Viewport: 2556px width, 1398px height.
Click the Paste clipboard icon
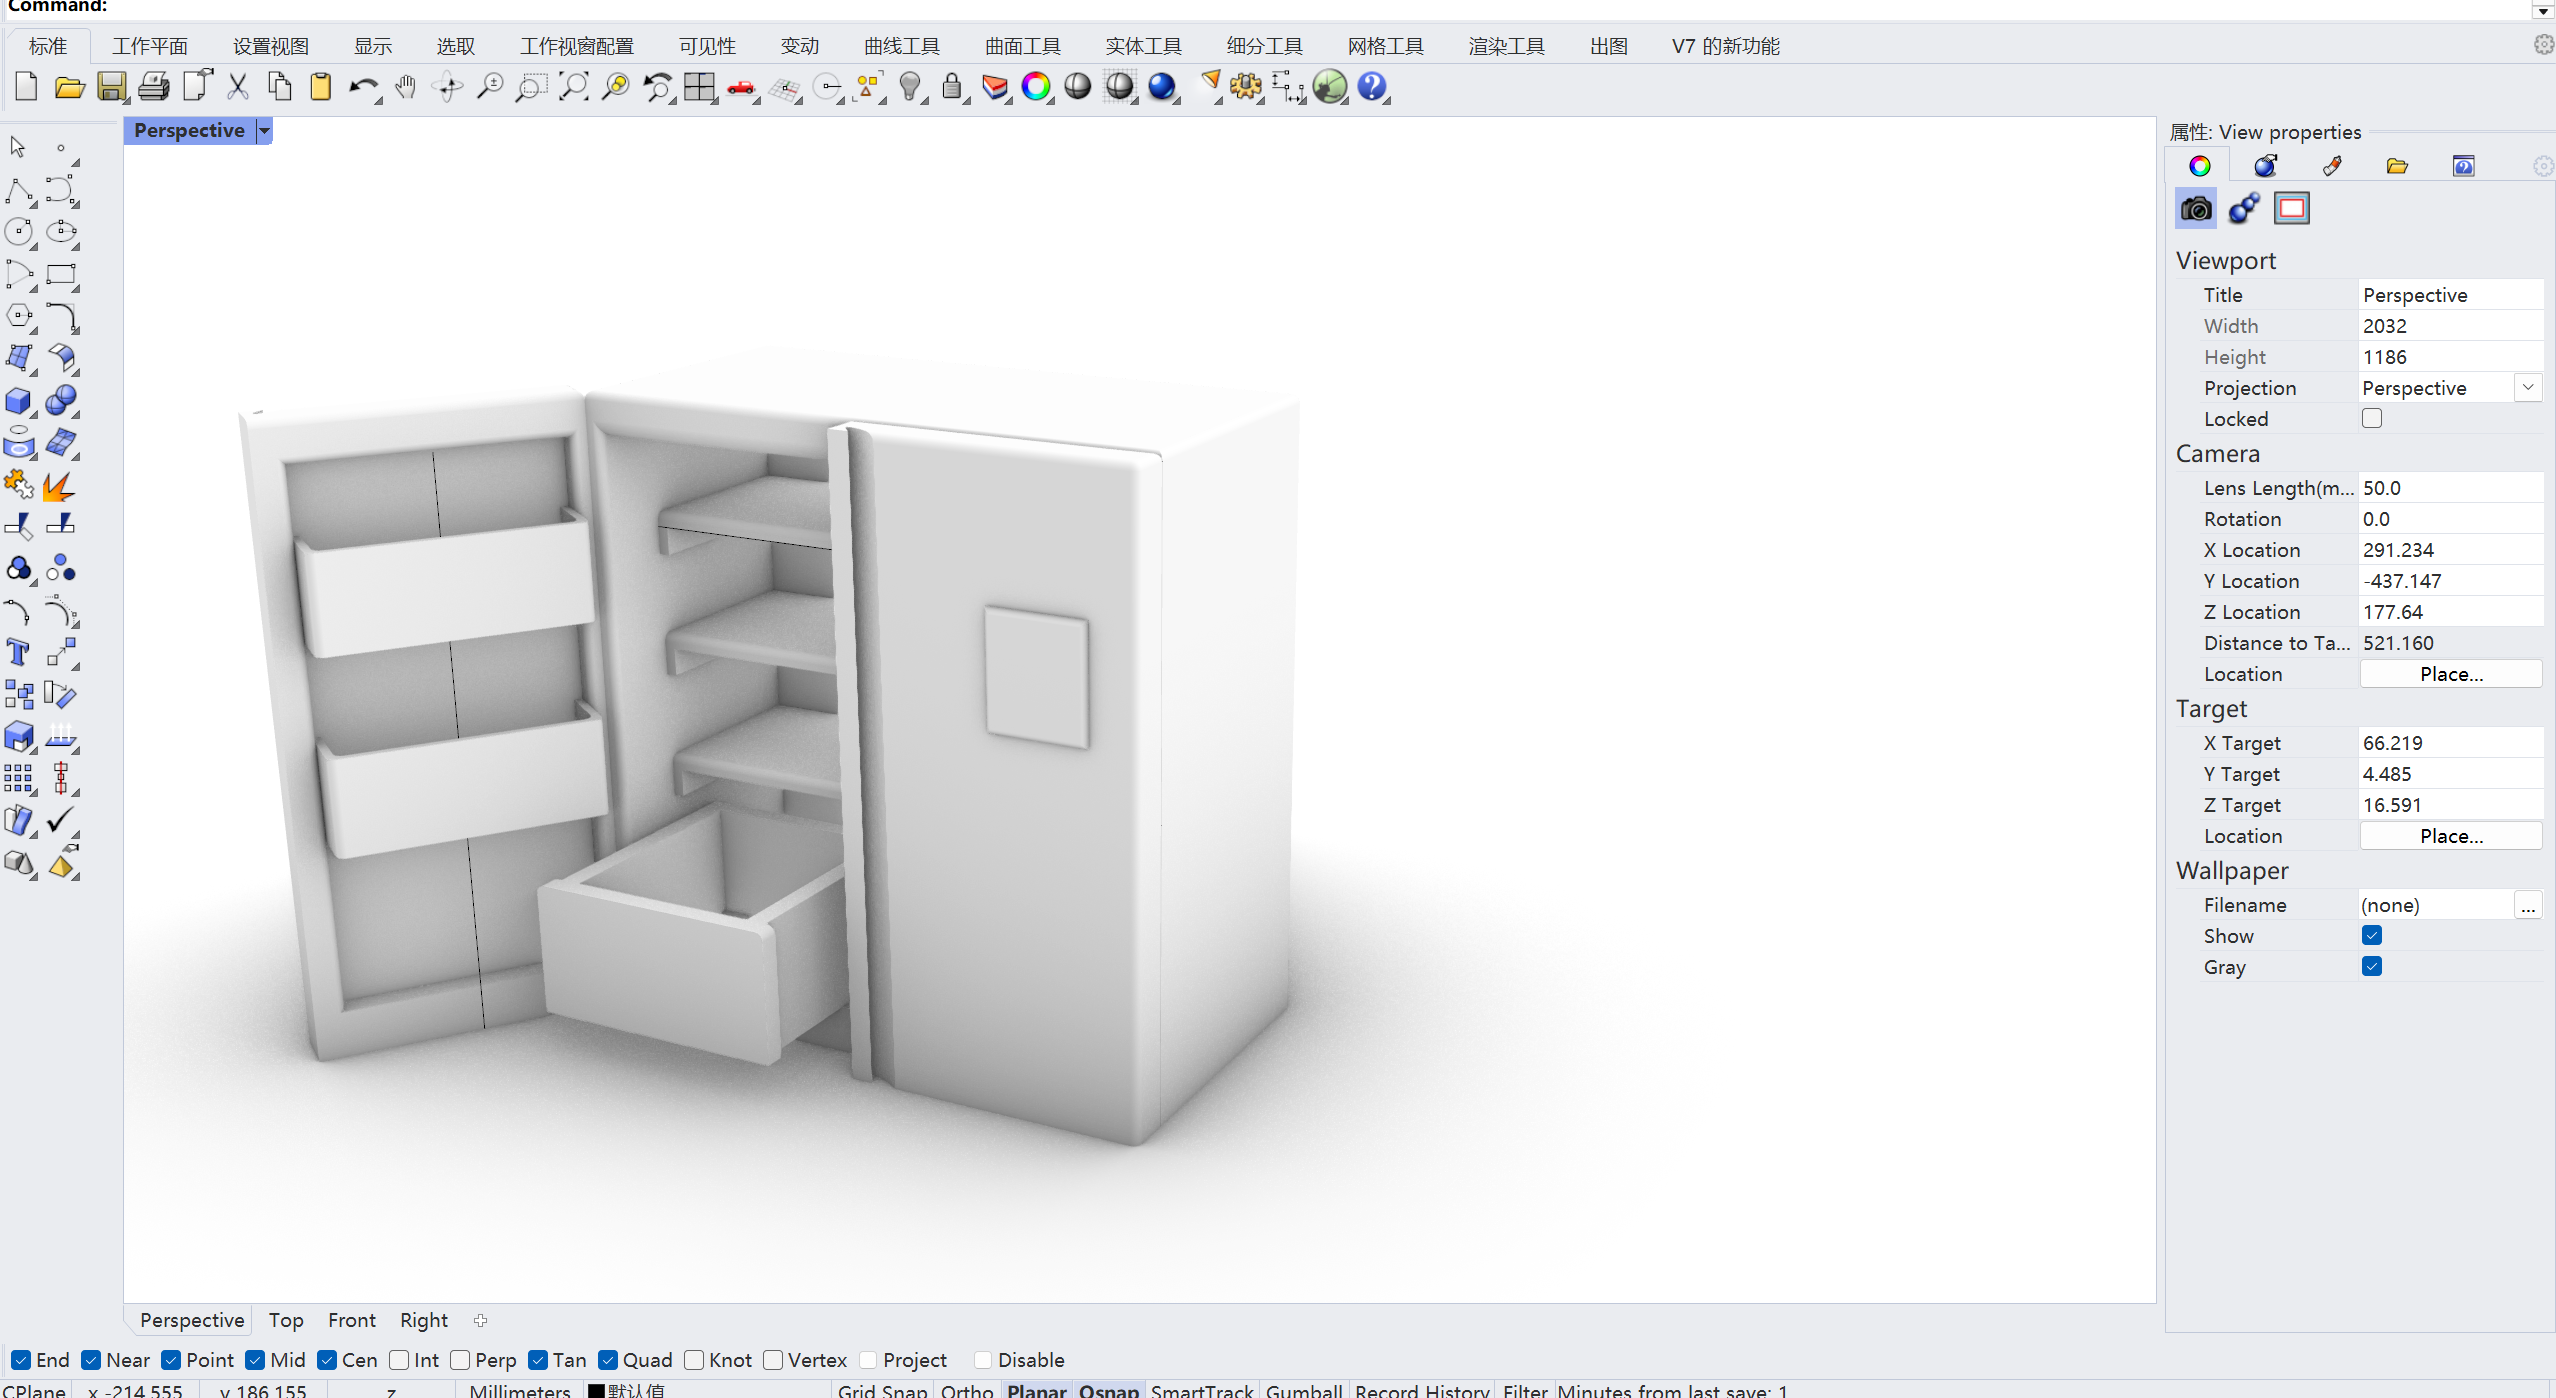pos(321,87)
